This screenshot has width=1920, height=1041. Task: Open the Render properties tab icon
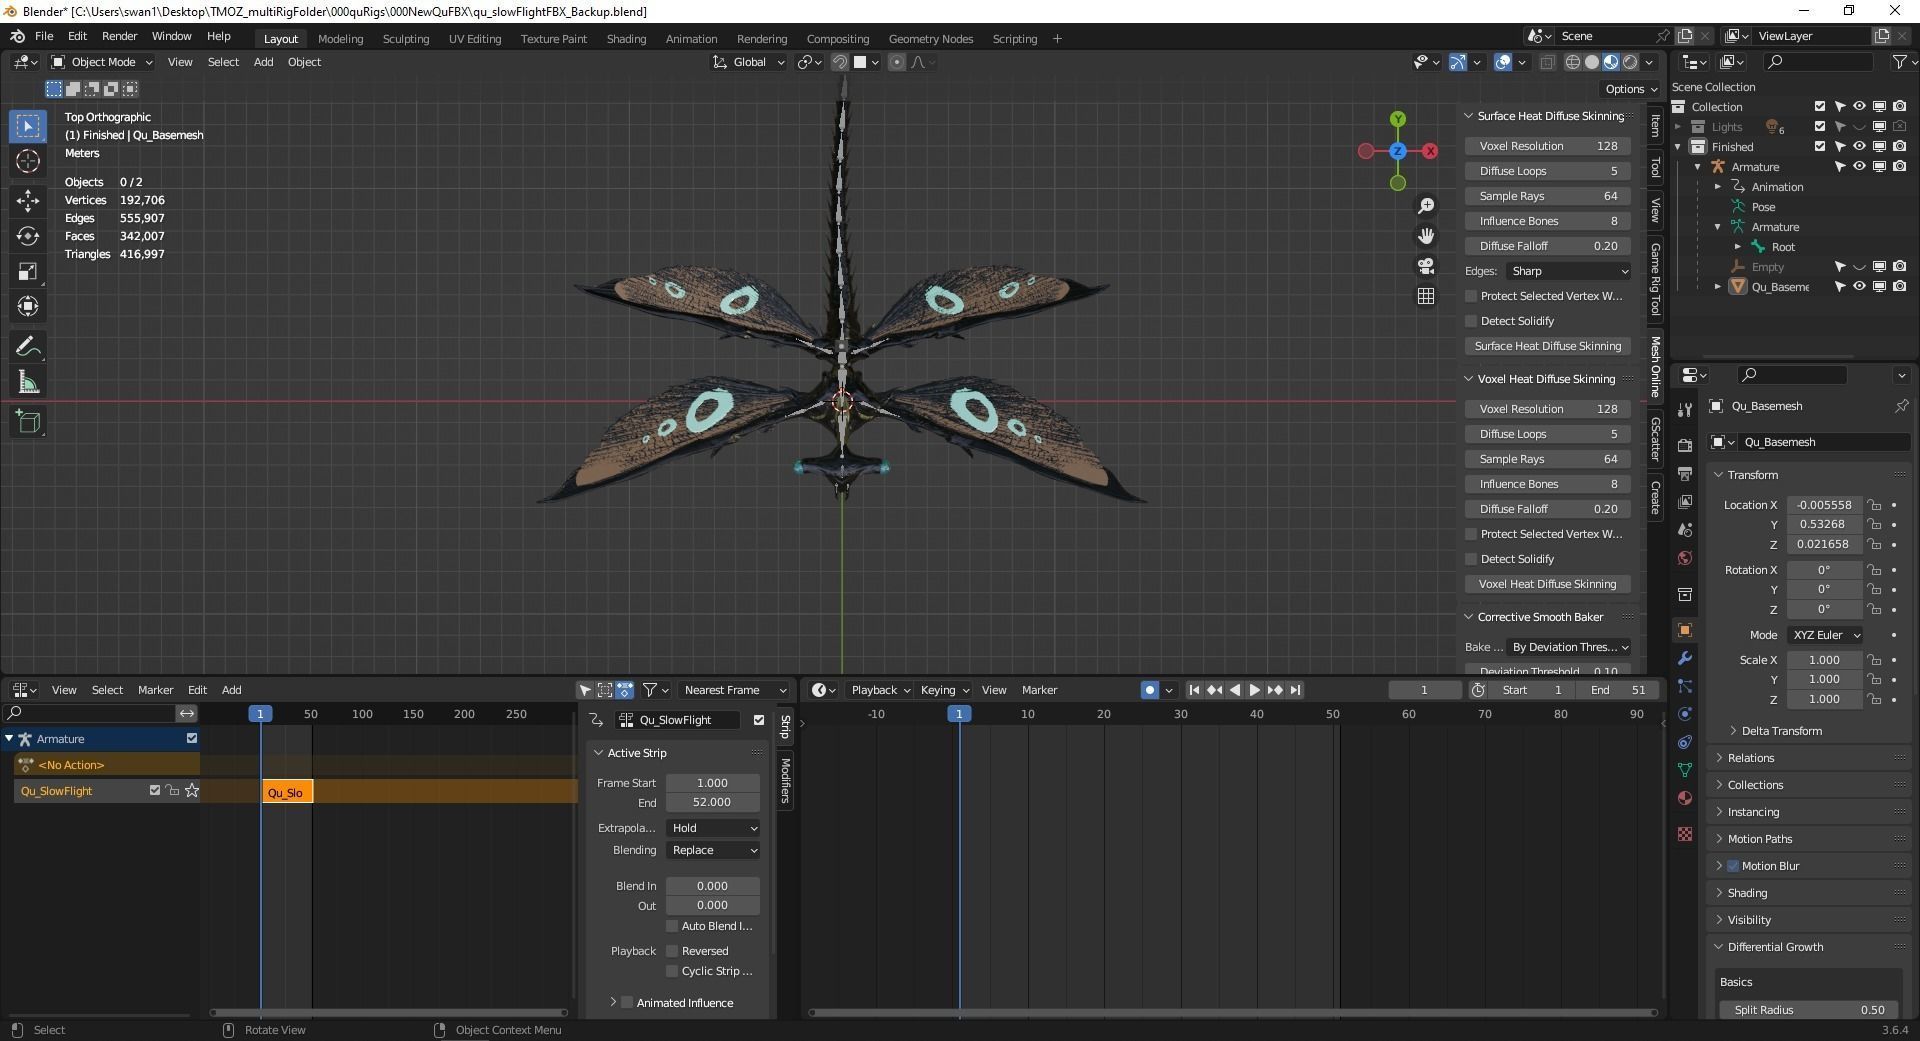click(x=1685, y=445)
